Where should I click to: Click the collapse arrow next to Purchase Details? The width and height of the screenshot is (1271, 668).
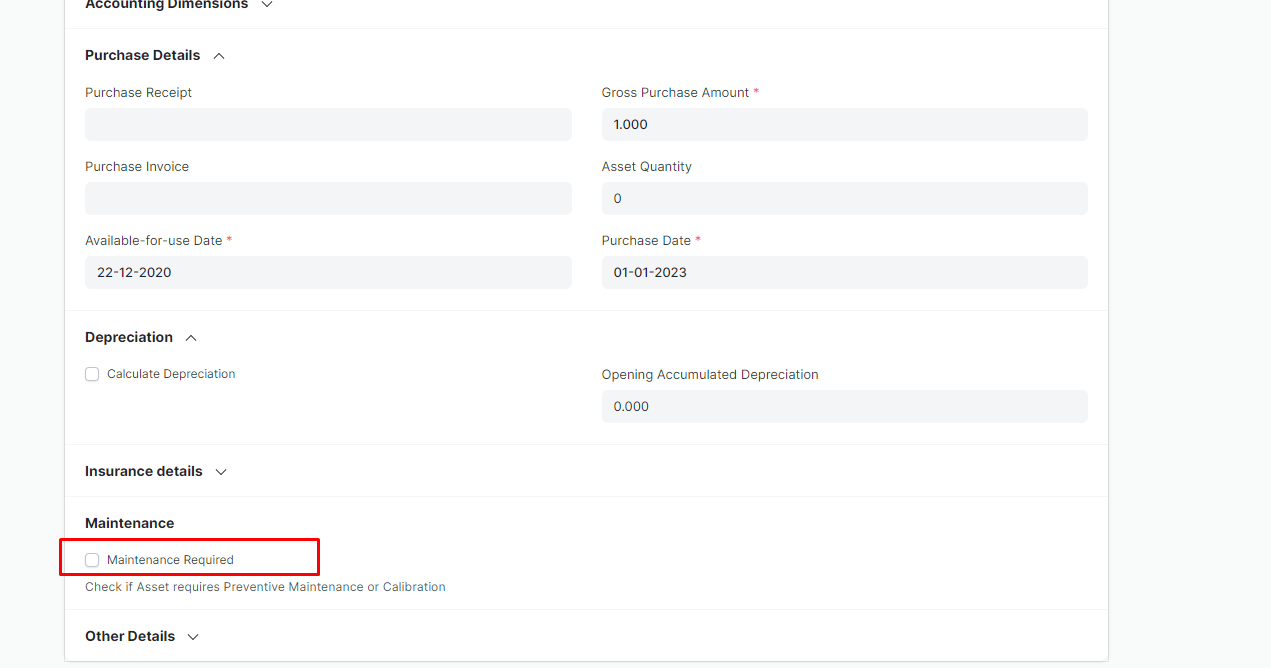(219, 56)
